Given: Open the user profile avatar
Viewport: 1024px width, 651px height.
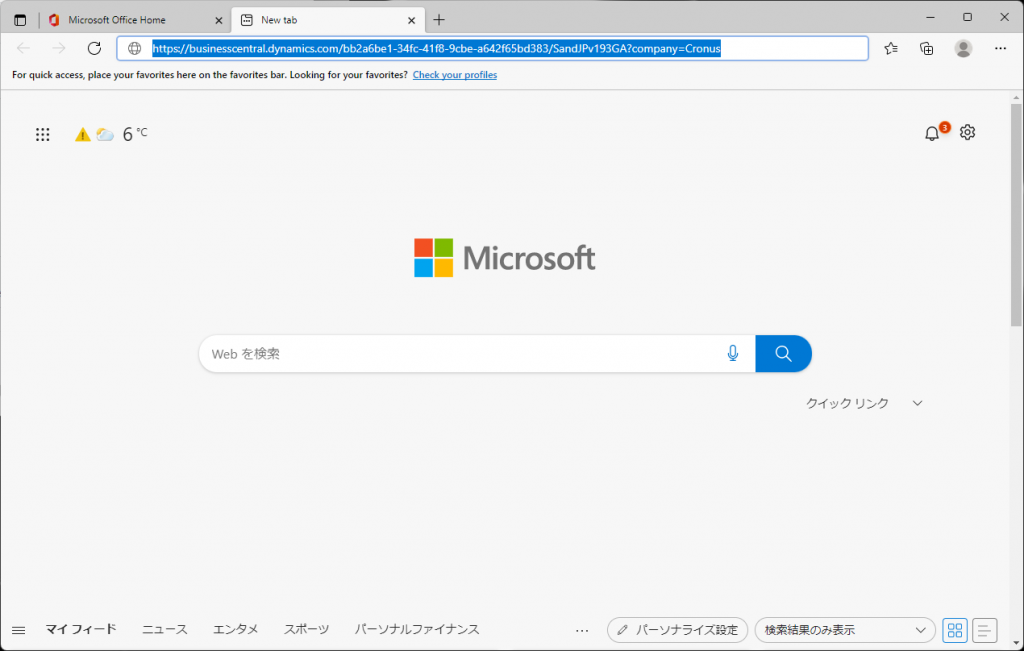Looking at the screenshot, I should [963, 48].
